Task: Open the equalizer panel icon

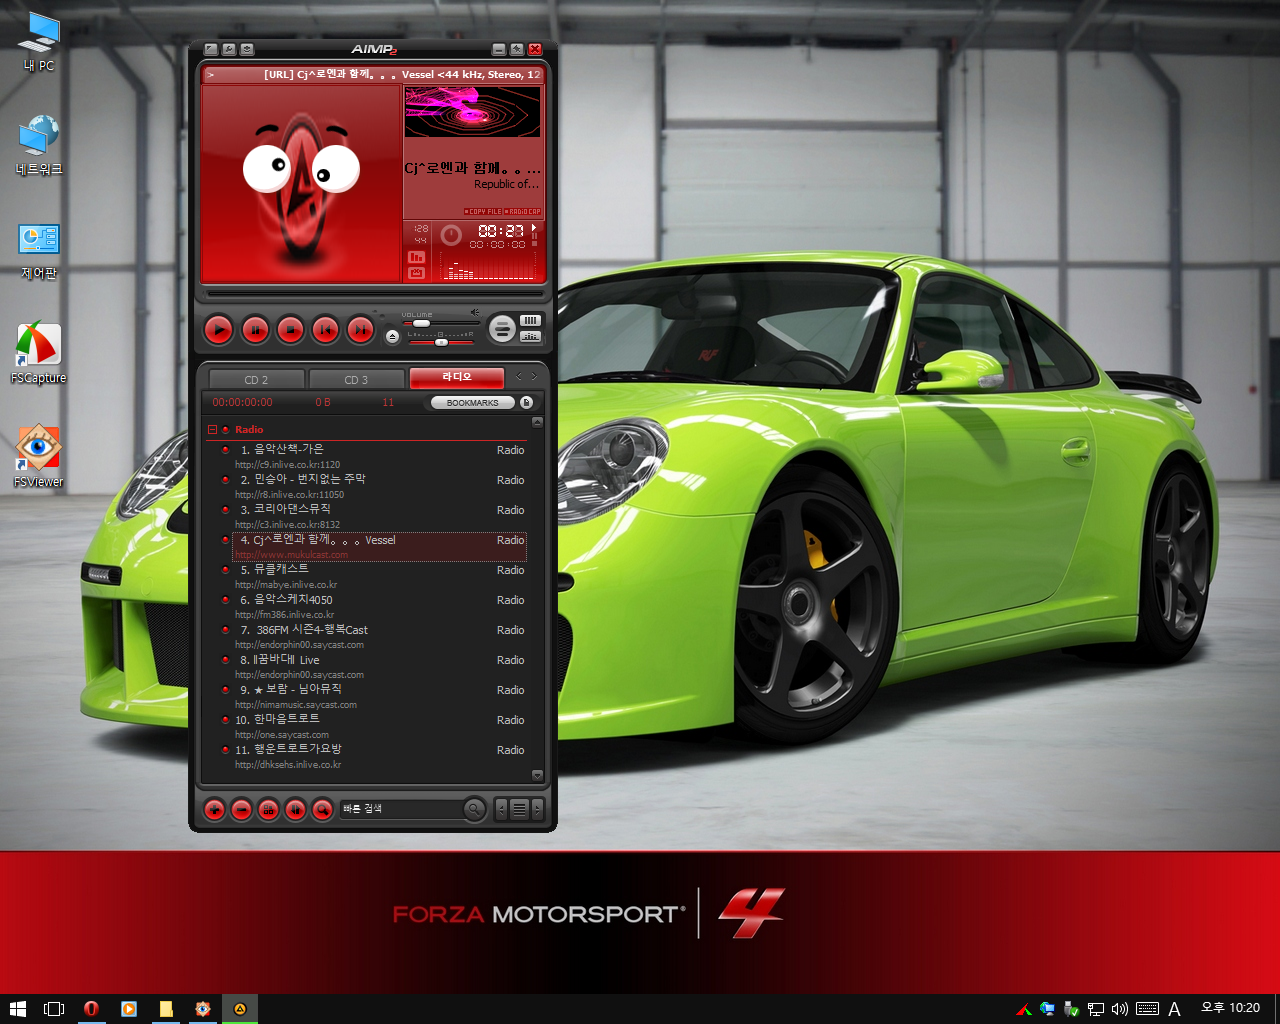Action: pos(530,336)
